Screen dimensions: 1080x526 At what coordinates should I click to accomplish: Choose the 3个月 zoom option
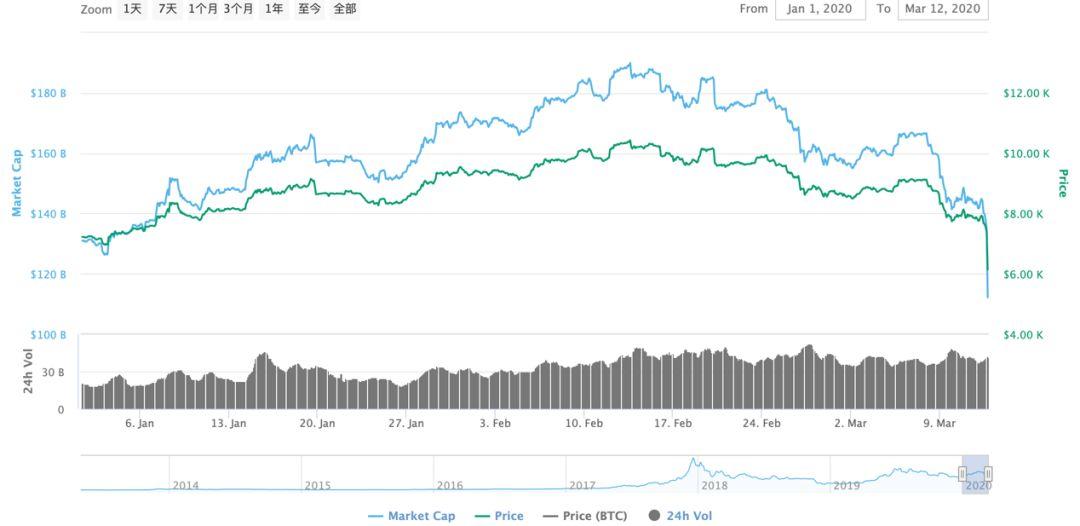pyautogui.click(x=238, y=9)
